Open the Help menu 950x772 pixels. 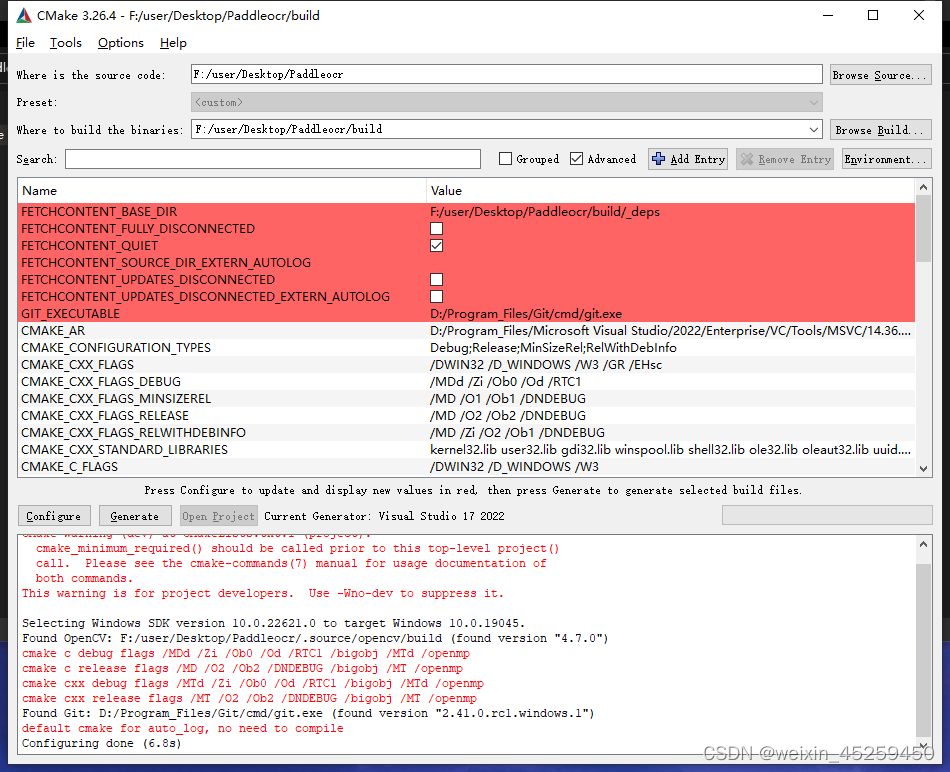coord(173,43)
